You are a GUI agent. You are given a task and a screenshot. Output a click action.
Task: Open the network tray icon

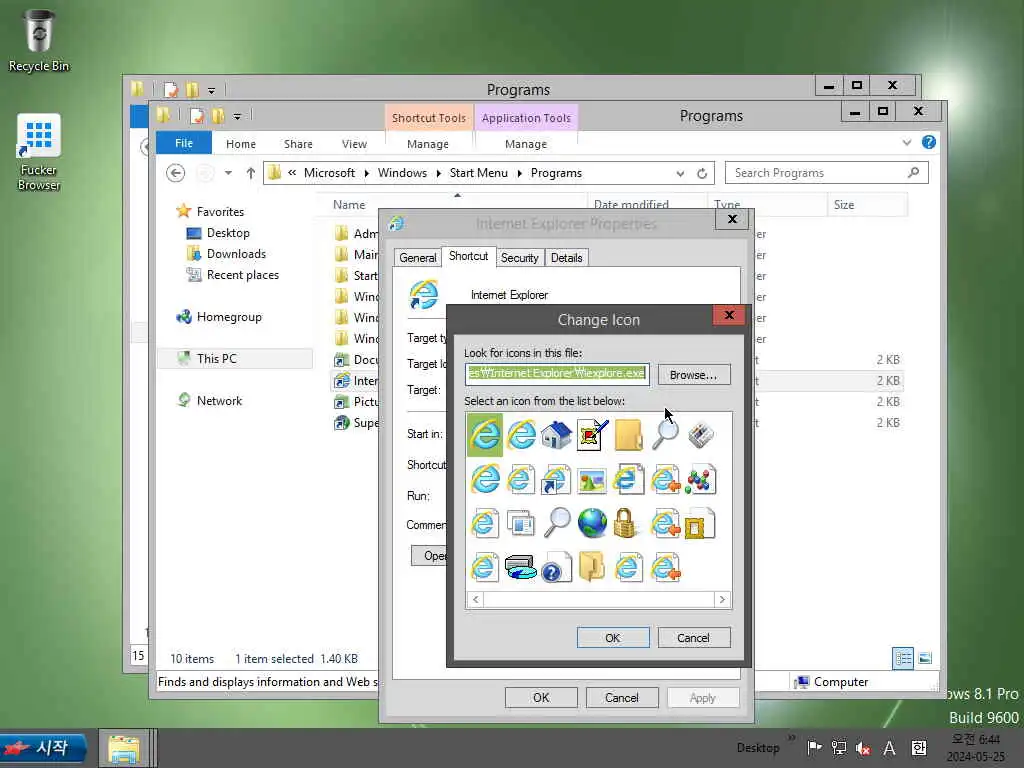[839, 748]
